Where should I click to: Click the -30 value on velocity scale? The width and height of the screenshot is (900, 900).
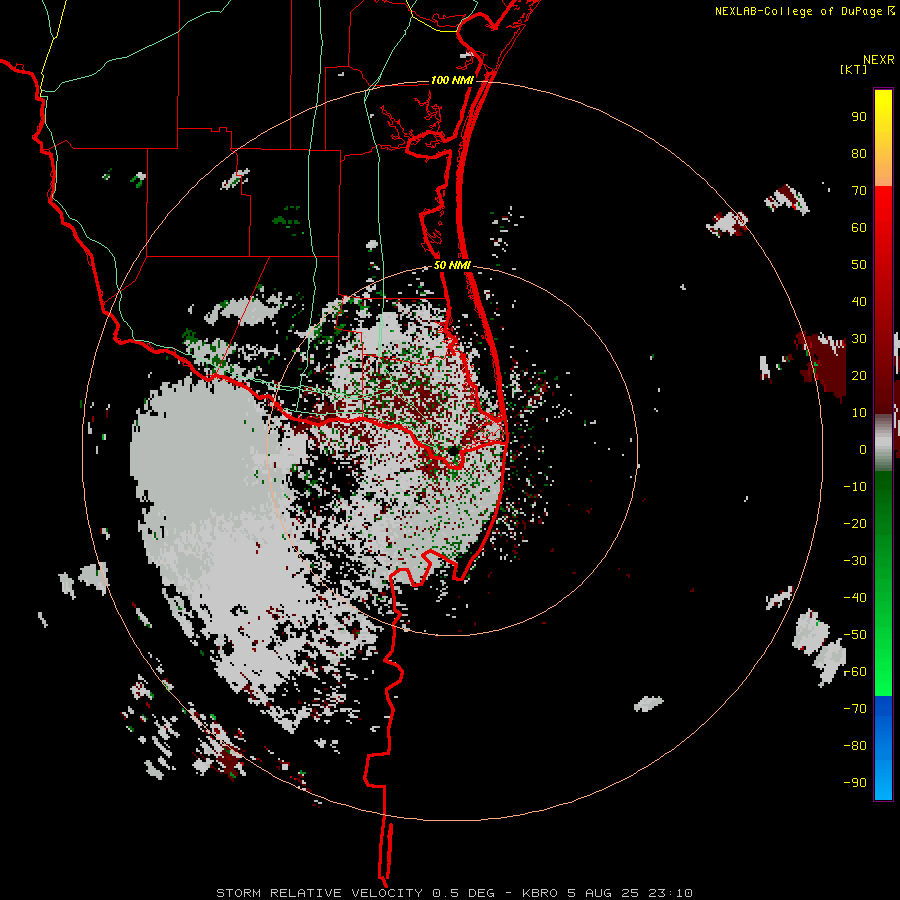(x=855, y=561)
